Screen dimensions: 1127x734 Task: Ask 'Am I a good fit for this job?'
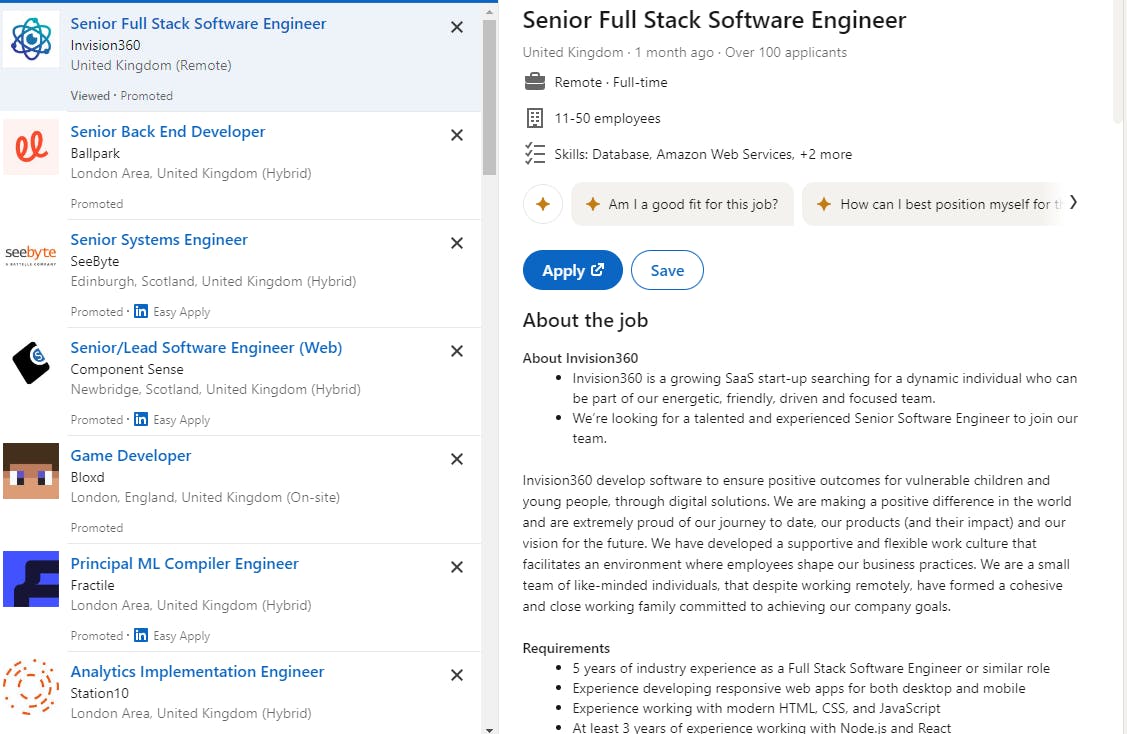click(683, 204)
